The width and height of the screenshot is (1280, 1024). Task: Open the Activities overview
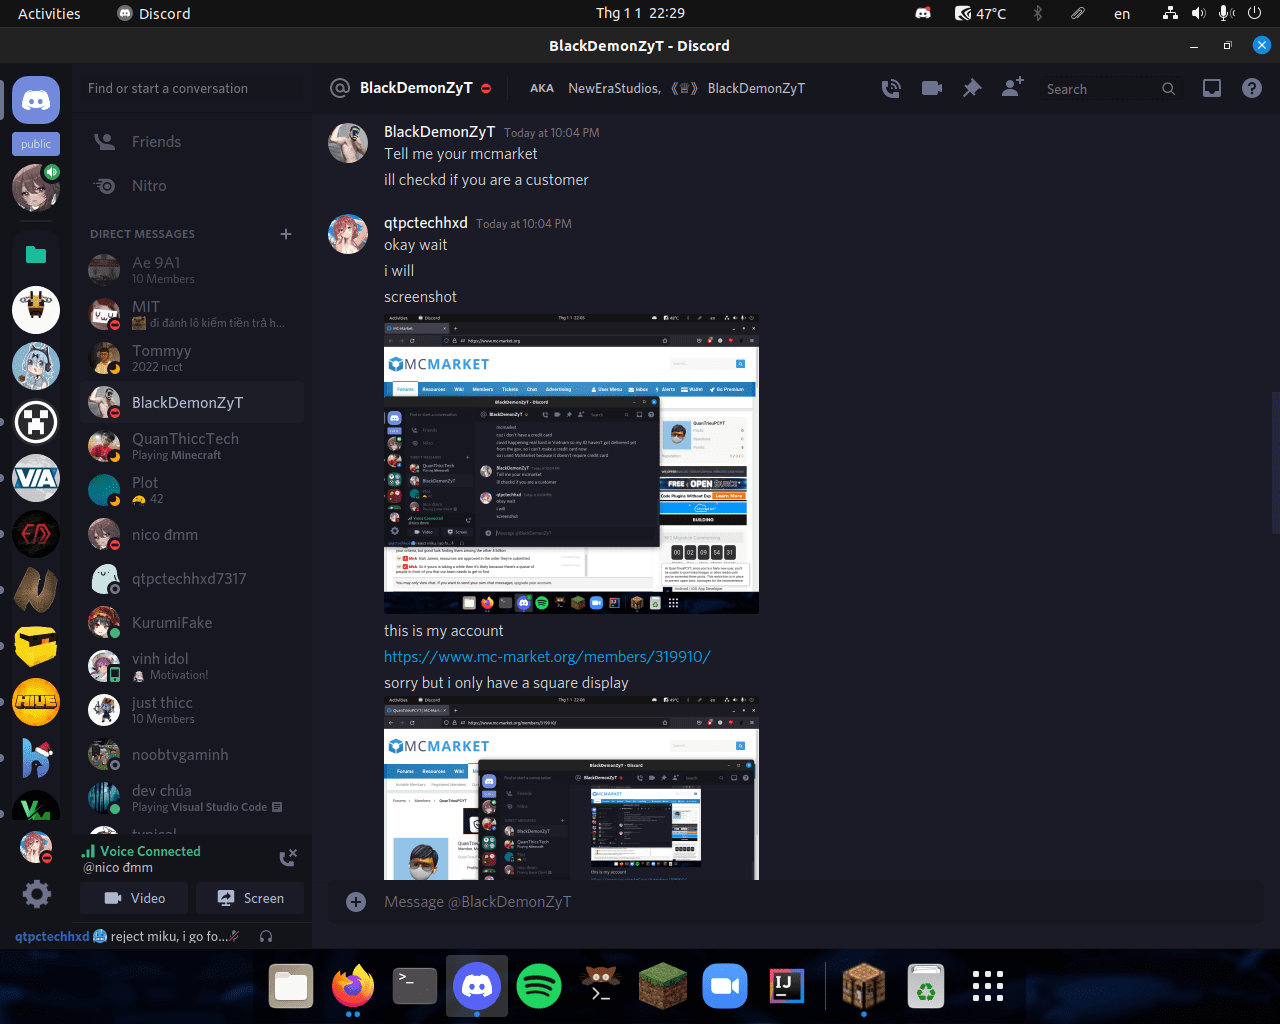[x=49, y=14]
